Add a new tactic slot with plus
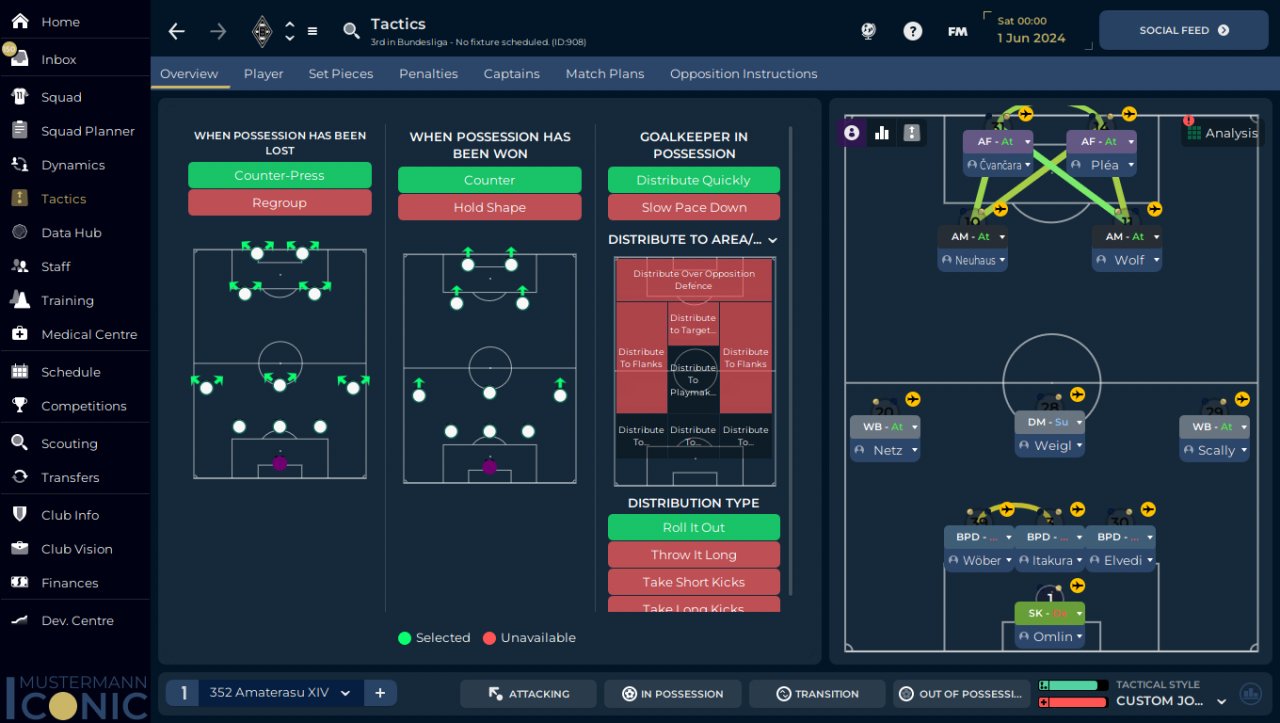1280x723 pixels. [380, 693]
